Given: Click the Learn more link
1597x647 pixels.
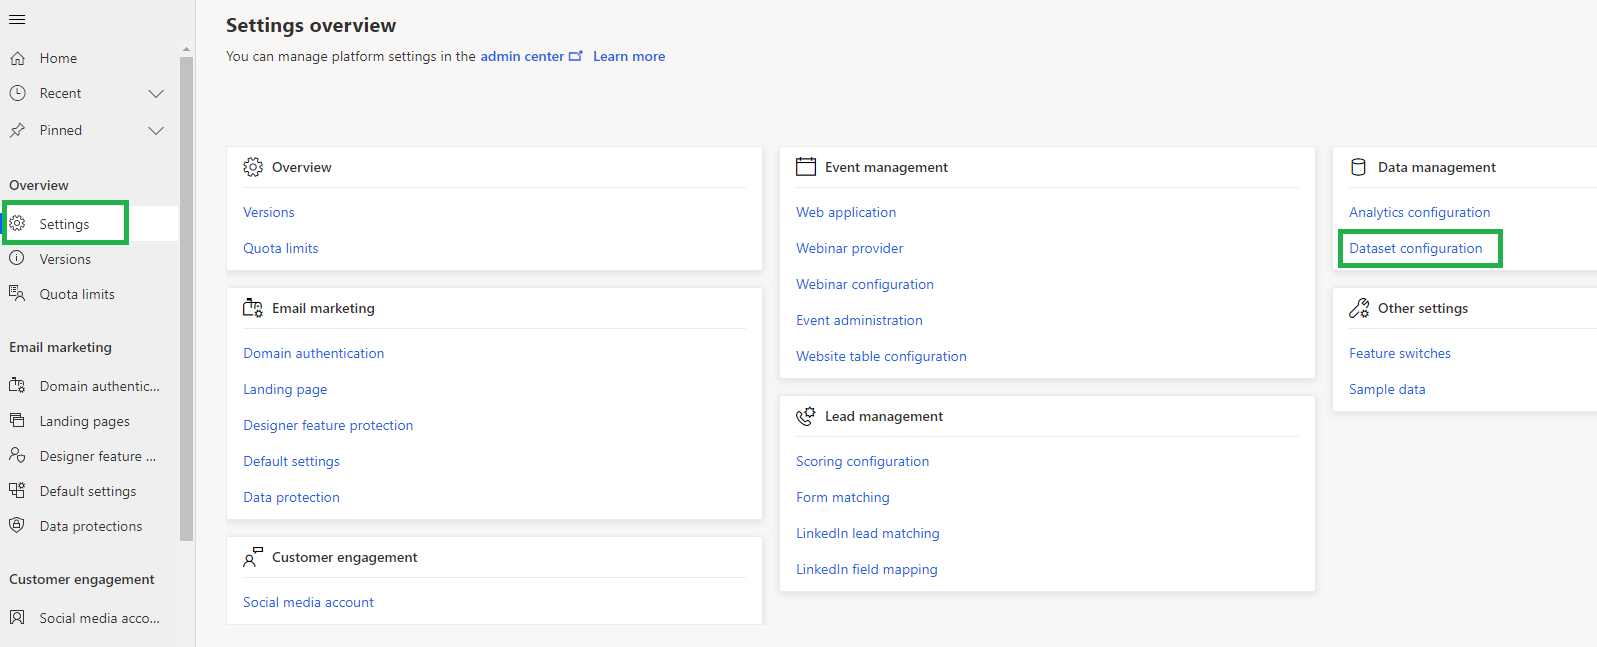Looking at the screenshot, I should tap(629, 57).
